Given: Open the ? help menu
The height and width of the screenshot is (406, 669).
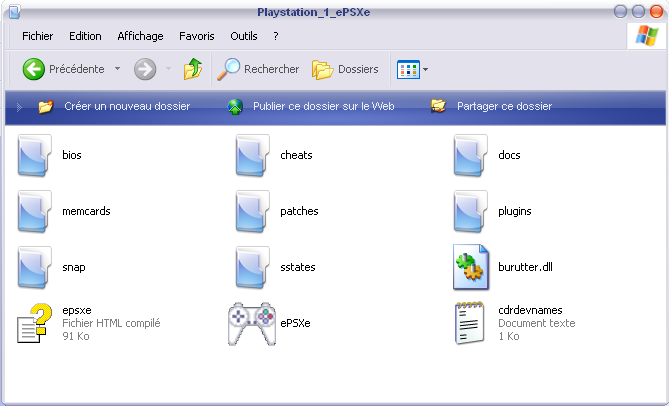Looking at the screenshot, I should 276,36.
